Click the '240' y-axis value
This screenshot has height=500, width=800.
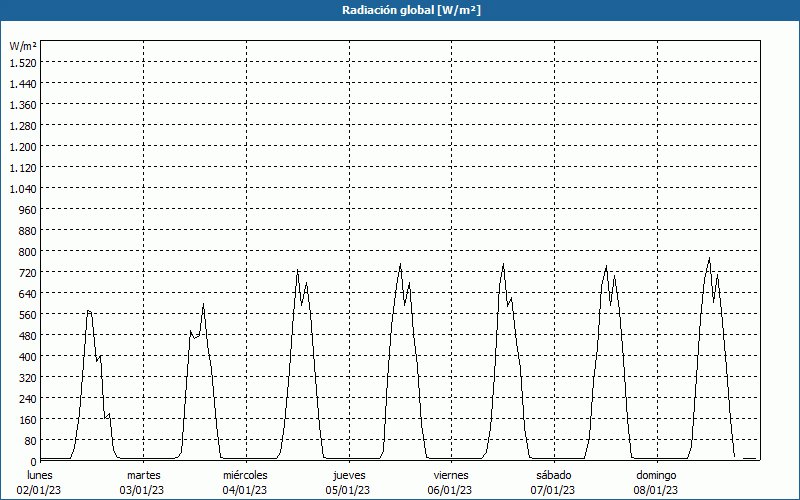point(28,398)
